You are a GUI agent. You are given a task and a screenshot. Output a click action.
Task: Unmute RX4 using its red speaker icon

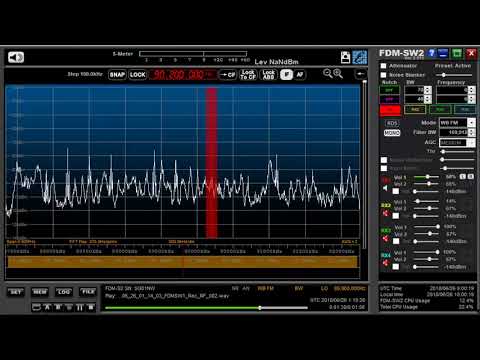386,263
